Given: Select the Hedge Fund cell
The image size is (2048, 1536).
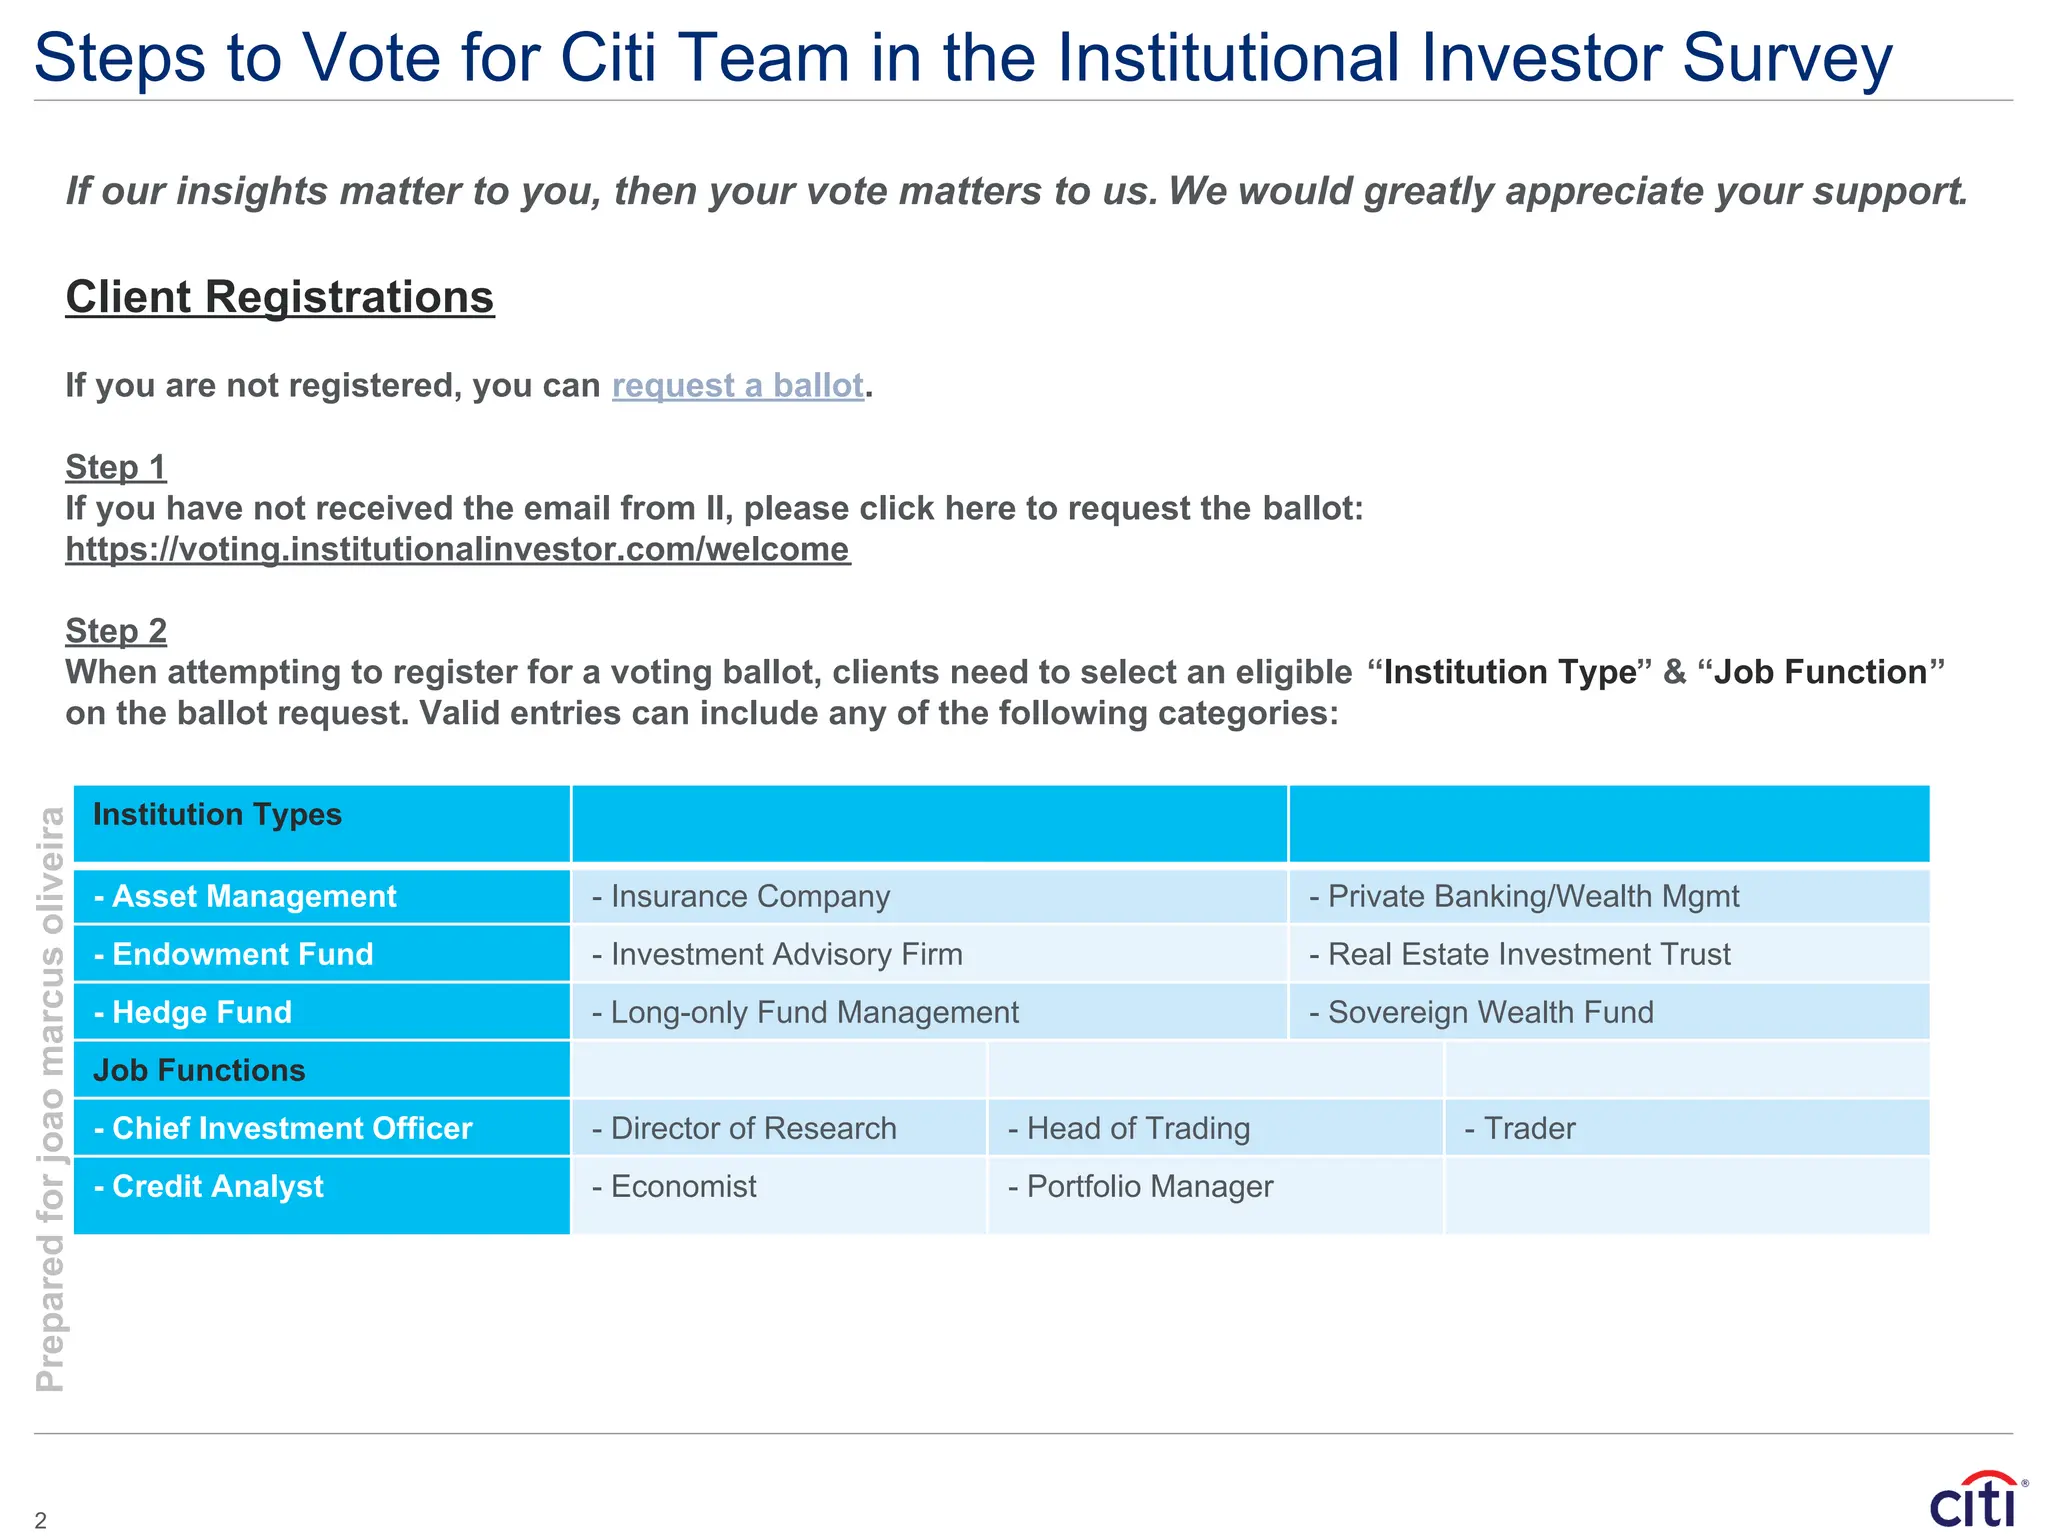Looking at the screenshot, I should (322, 1012).
